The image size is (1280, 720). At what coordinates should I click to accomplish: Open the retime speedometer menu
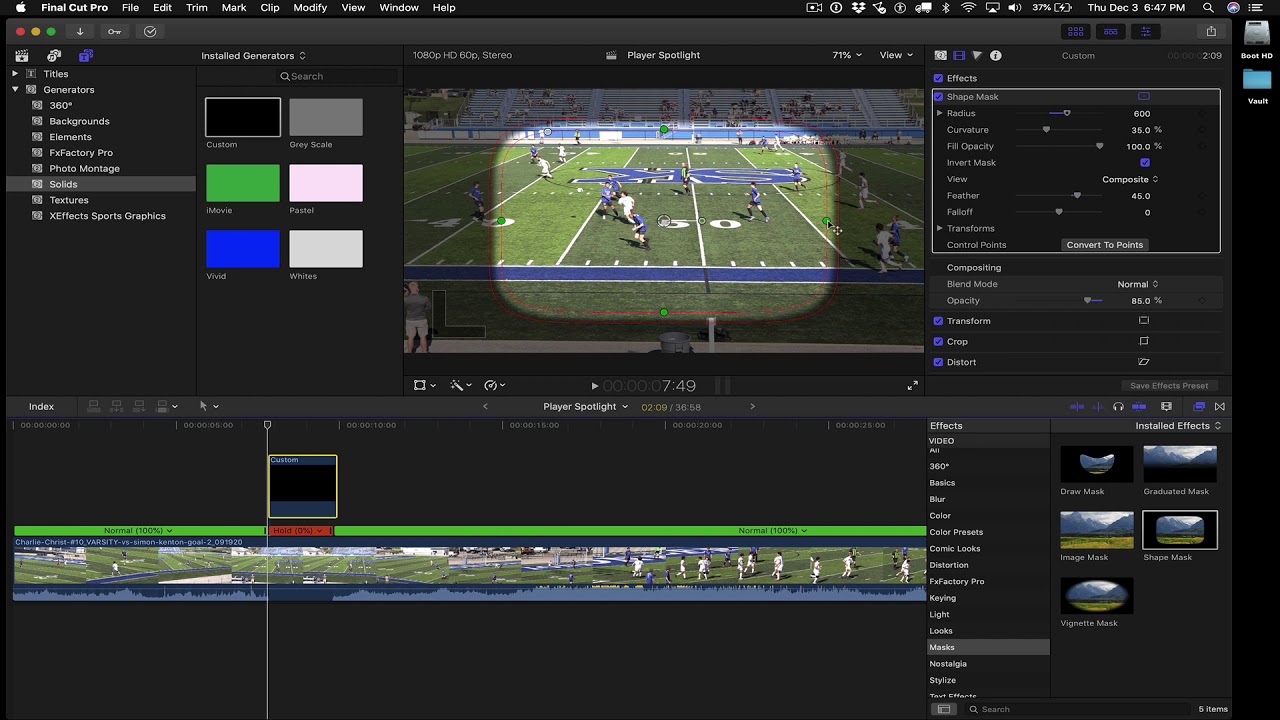494,385
